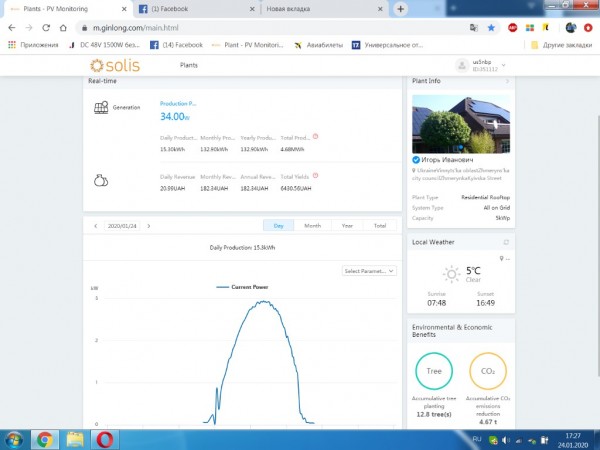Click the Tree benefit circle
Screen dimensions: 600x450
pos(434,371)
